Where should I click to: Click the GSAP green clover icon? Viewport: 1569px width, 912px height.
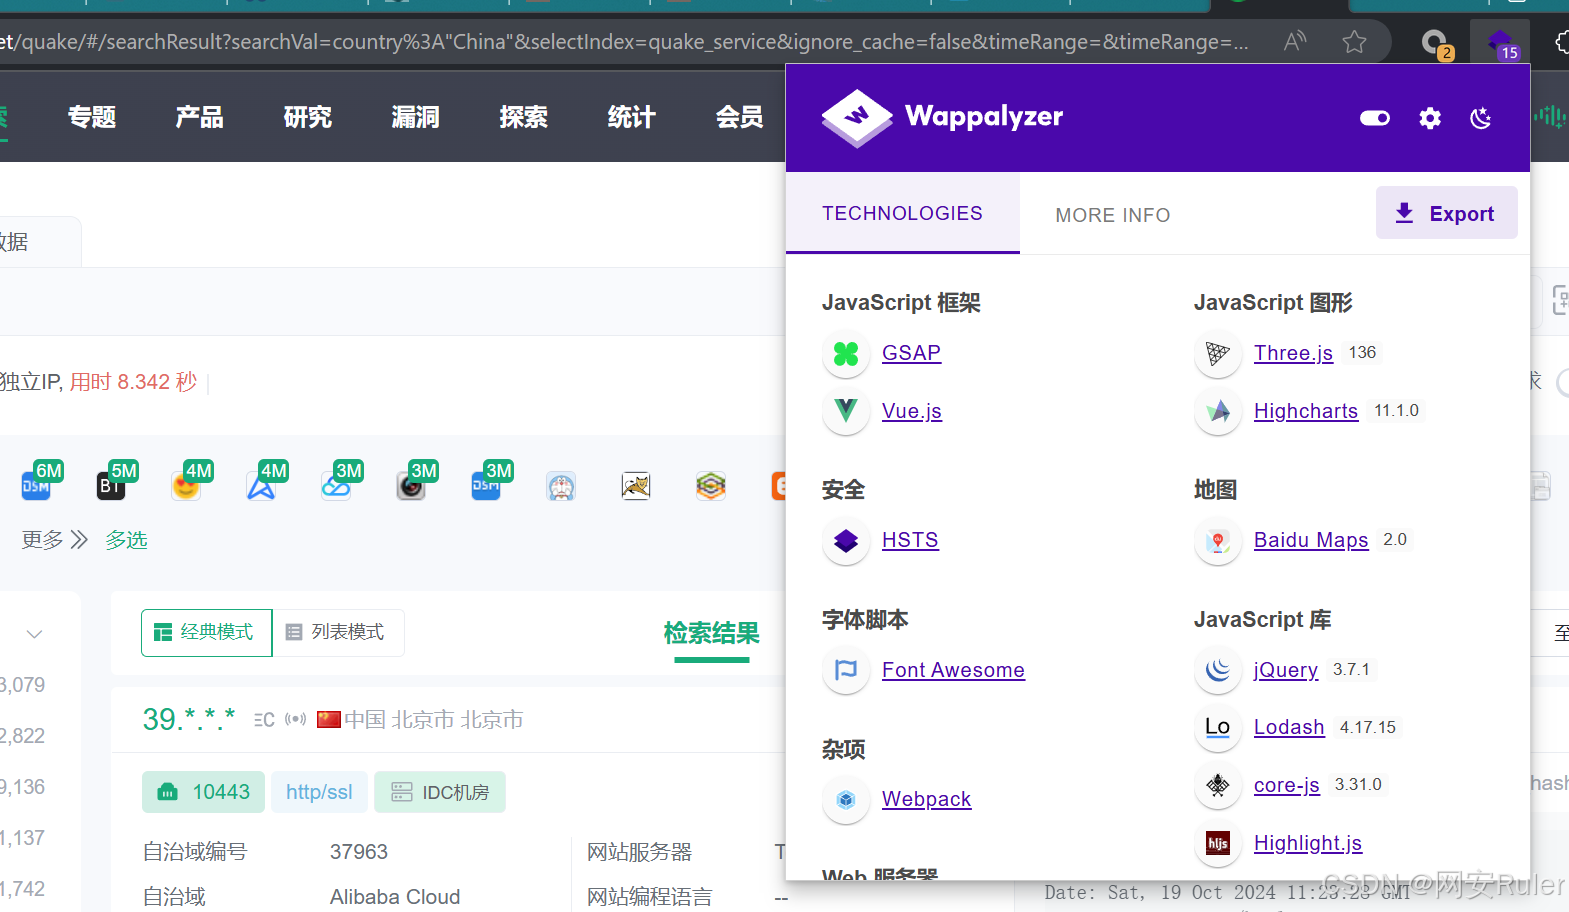pyautogui.click(x=846, y=354)
